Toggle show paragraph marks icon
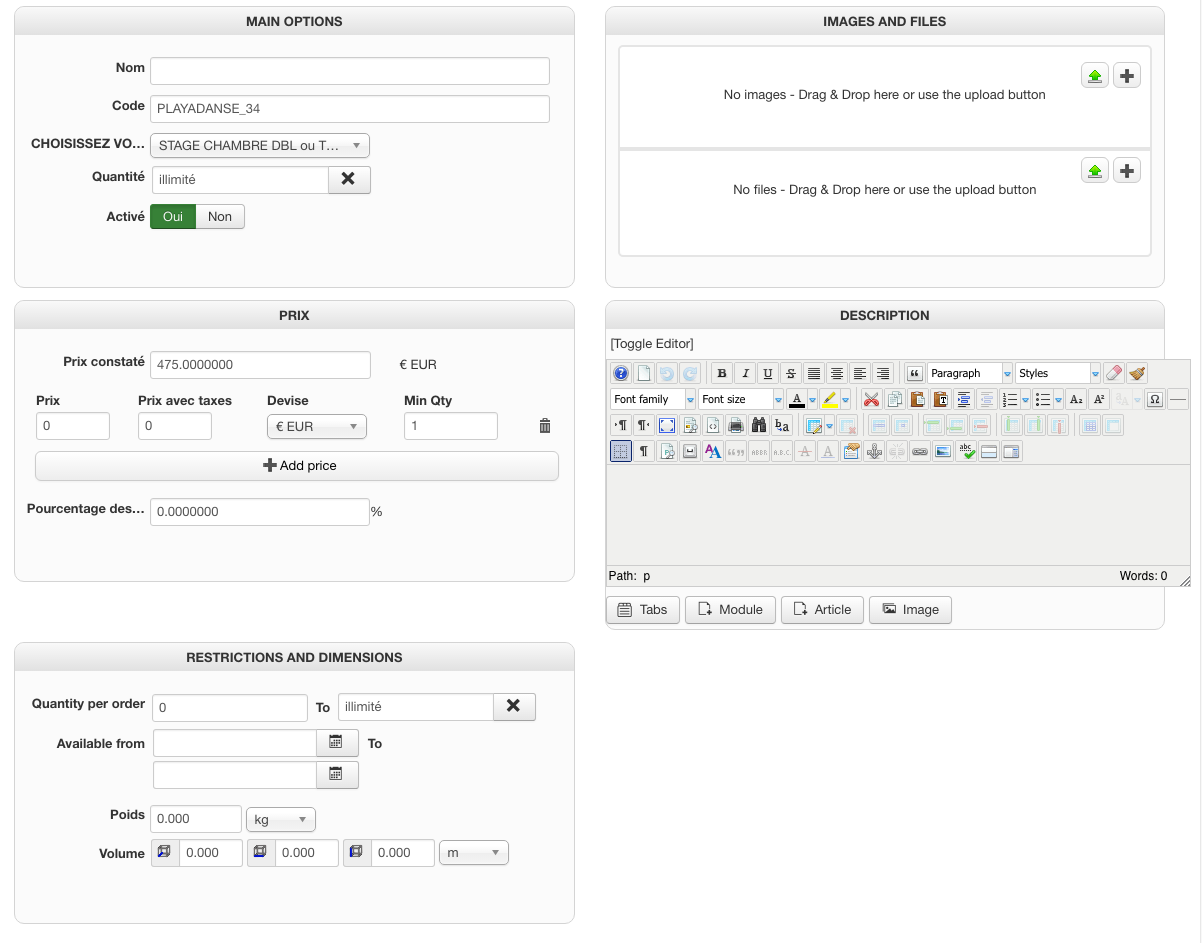The image size is (1202, 943). (644, 451)
